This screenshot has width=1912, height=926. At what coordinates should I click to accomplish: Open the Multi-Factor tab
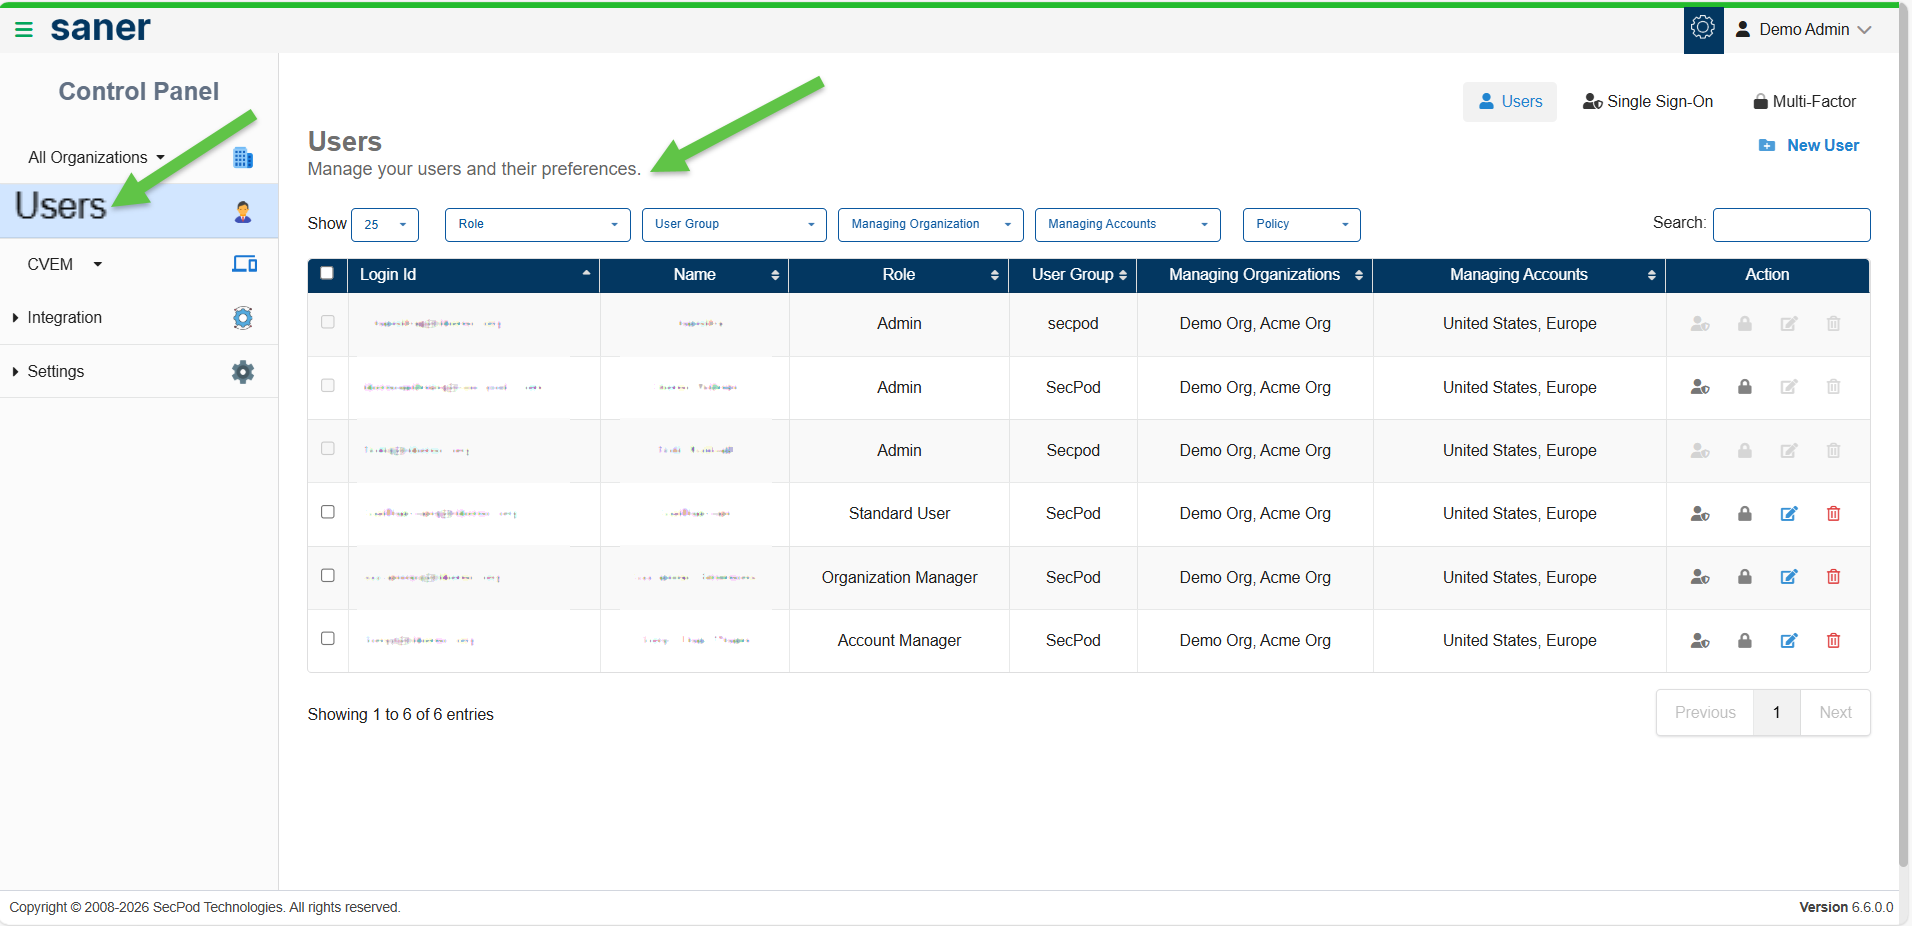1804,102
